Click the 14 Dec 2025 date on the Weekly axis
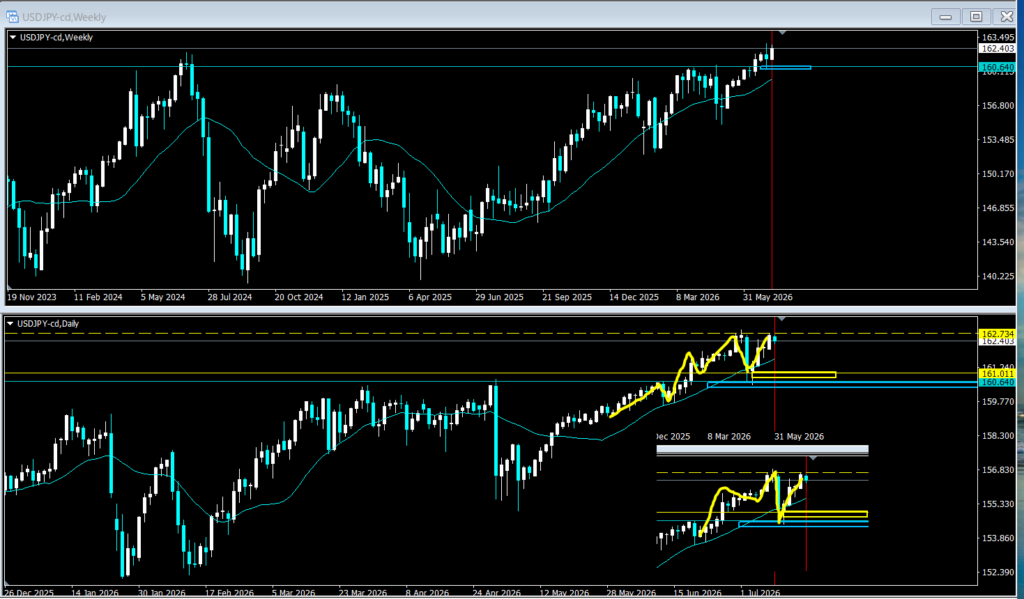This screenshot has height=599, width=1024. [x=634, y=297]
